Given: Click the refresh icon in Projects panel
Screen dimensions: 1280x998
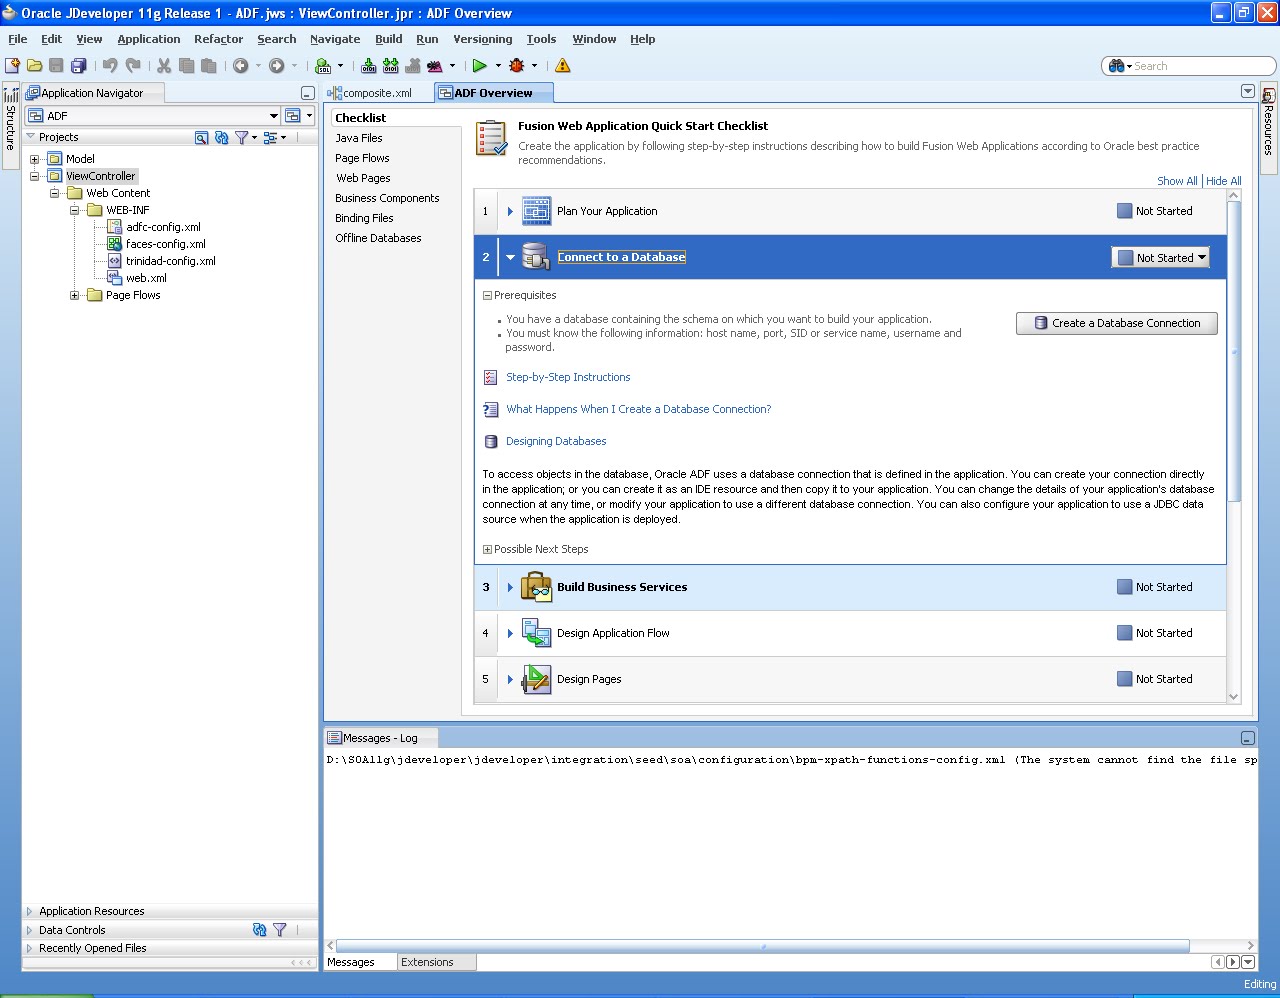Looking at the screenshot, I should [x=222, y=137].
